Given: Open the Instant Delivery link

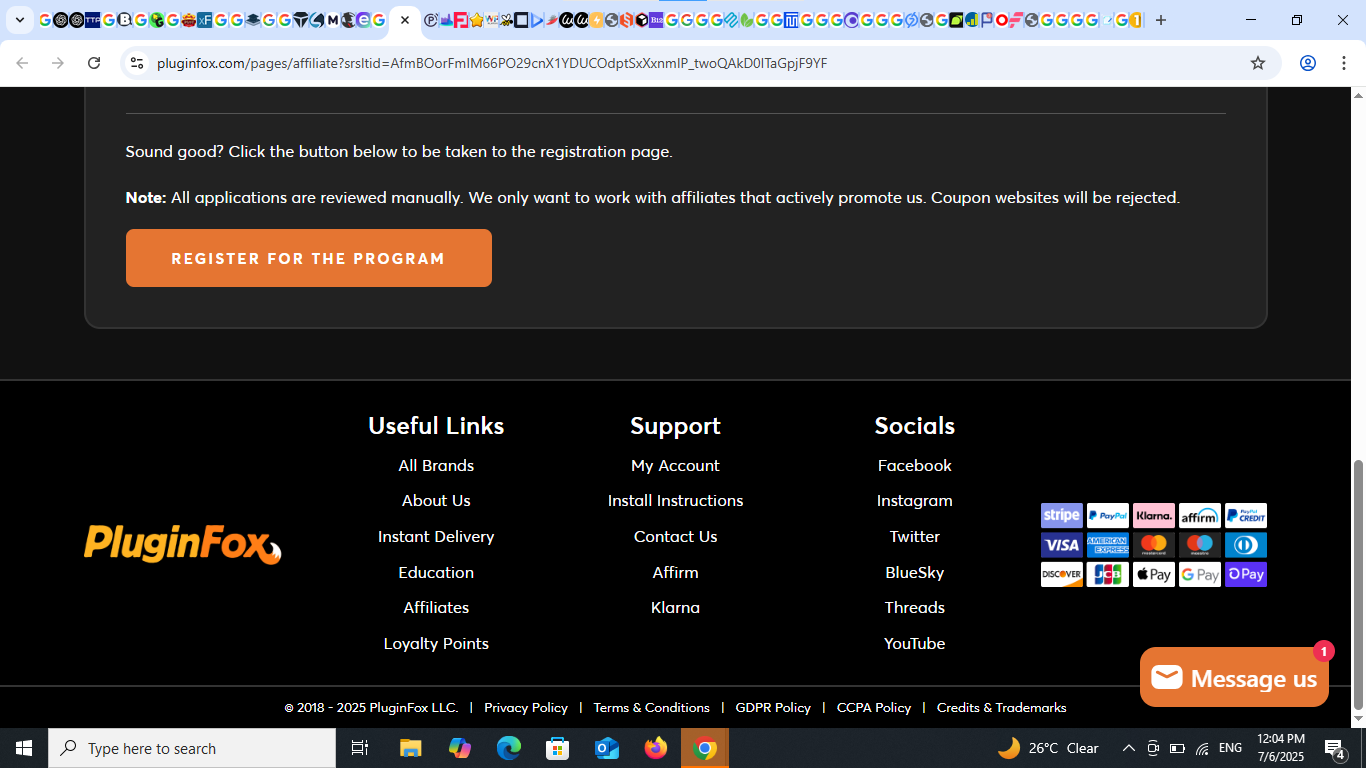Looking at the screenshot, I should (436, 537).
